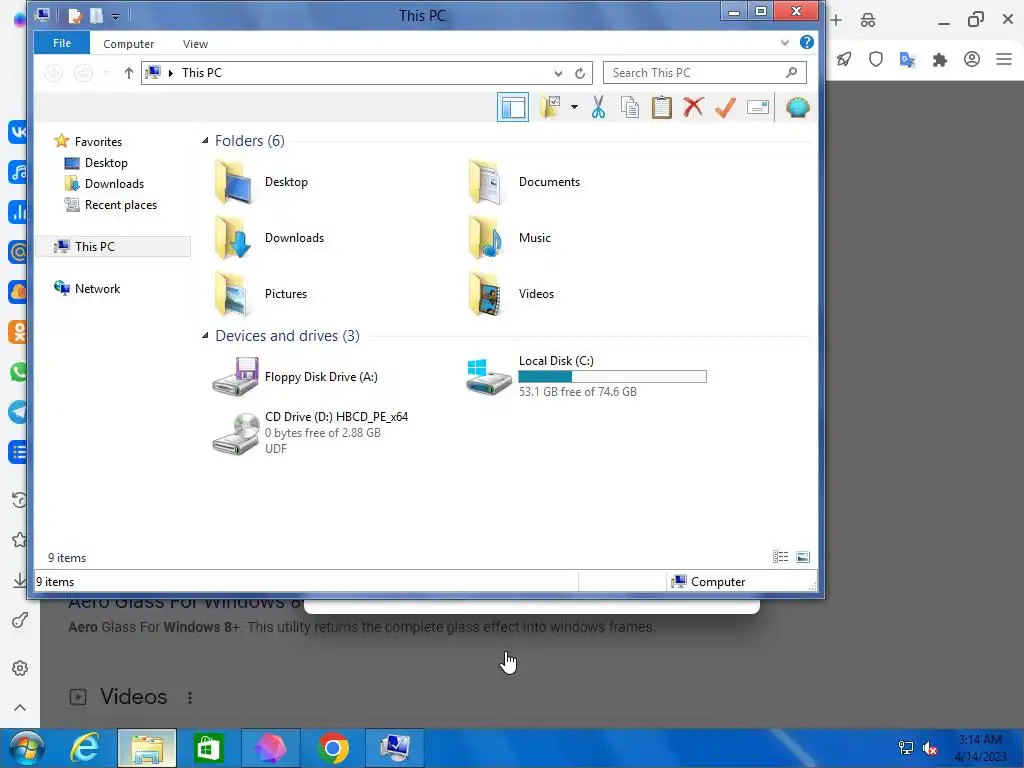Click the Email envelope toolbar icon
This screenshot has height=768, width=1024.
pyautogui.click(x=758, y=107)
